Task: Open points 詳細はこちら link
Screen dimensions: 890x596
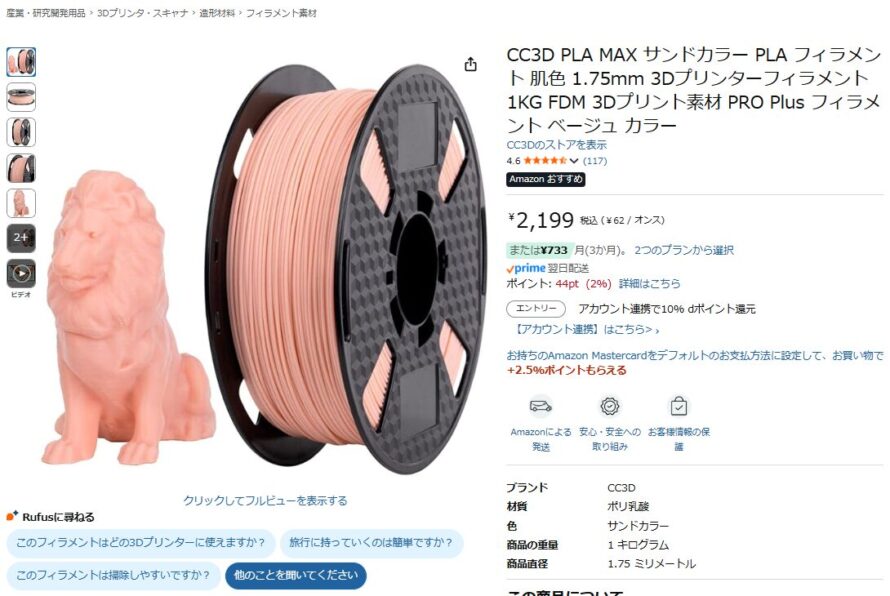Action: click(649, 283)
